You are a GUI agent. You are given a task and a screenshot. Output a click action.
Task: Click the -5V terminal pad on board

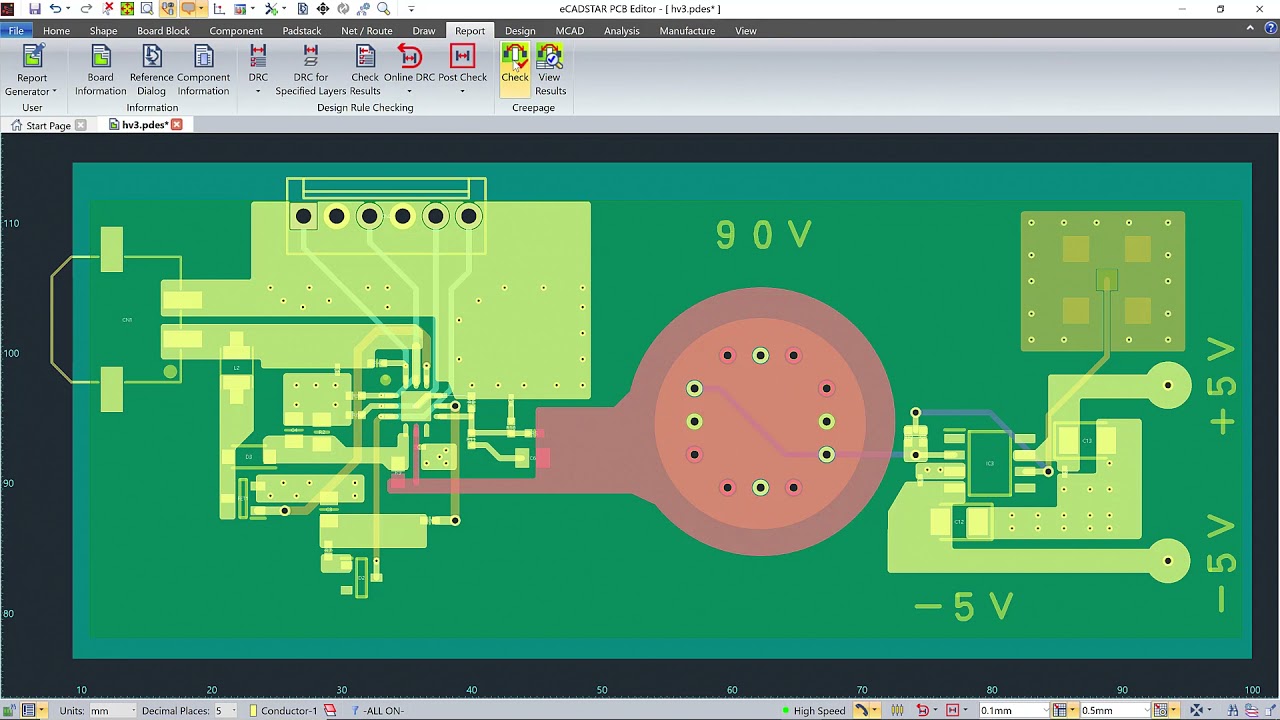coord(1168,561)
